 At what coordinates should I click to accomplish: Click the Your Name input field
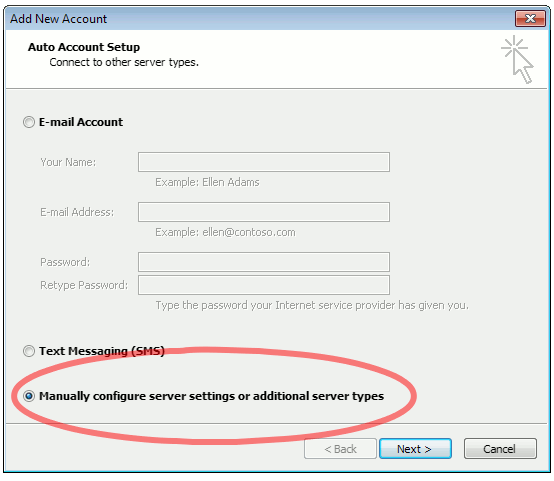[264, 162]
